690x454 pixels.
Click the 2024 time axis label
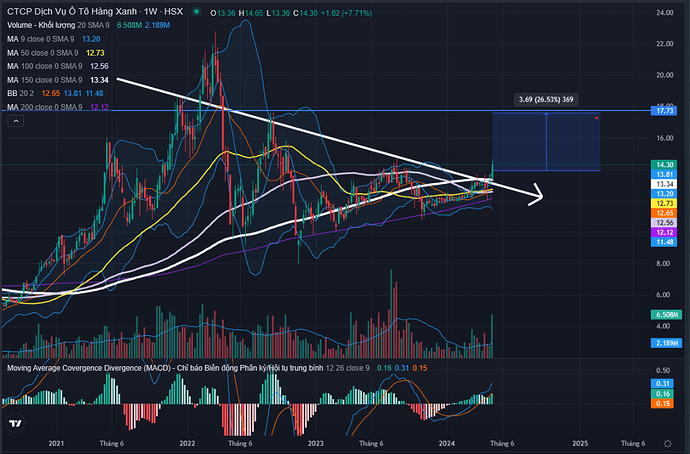[447, 443]
